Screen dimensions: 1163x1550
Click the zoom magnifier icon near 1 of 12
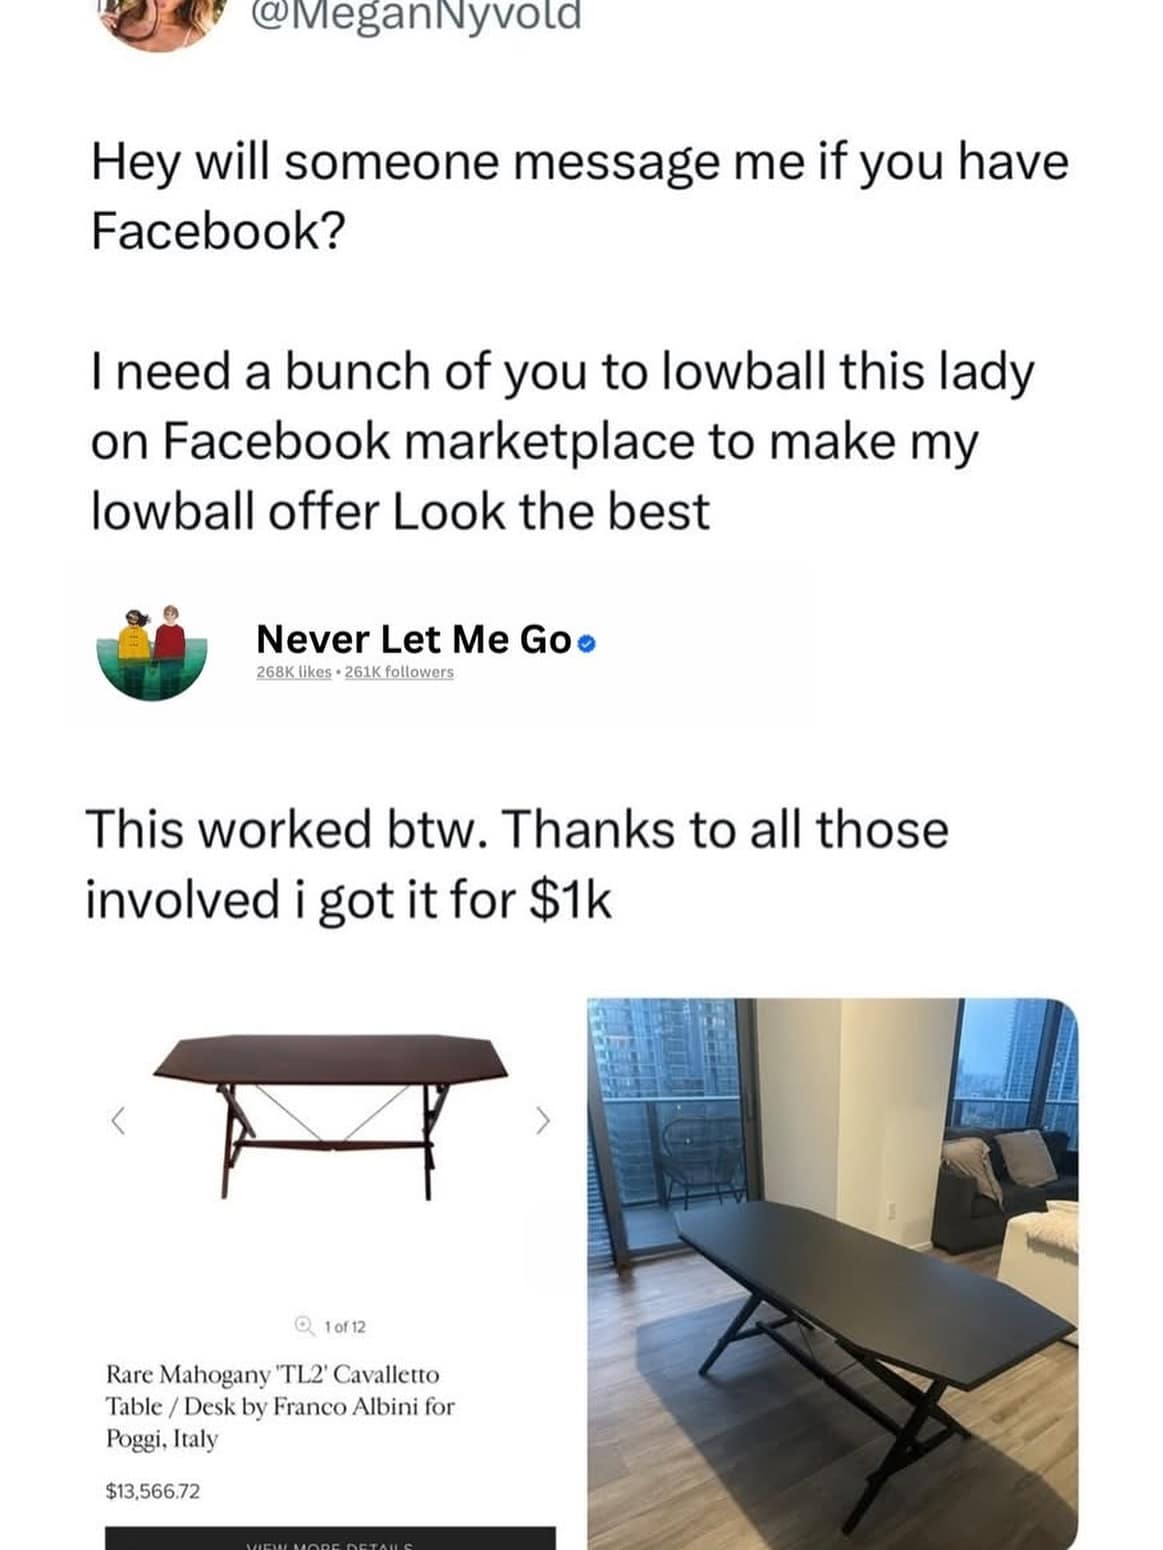[x=303, y=1326]
